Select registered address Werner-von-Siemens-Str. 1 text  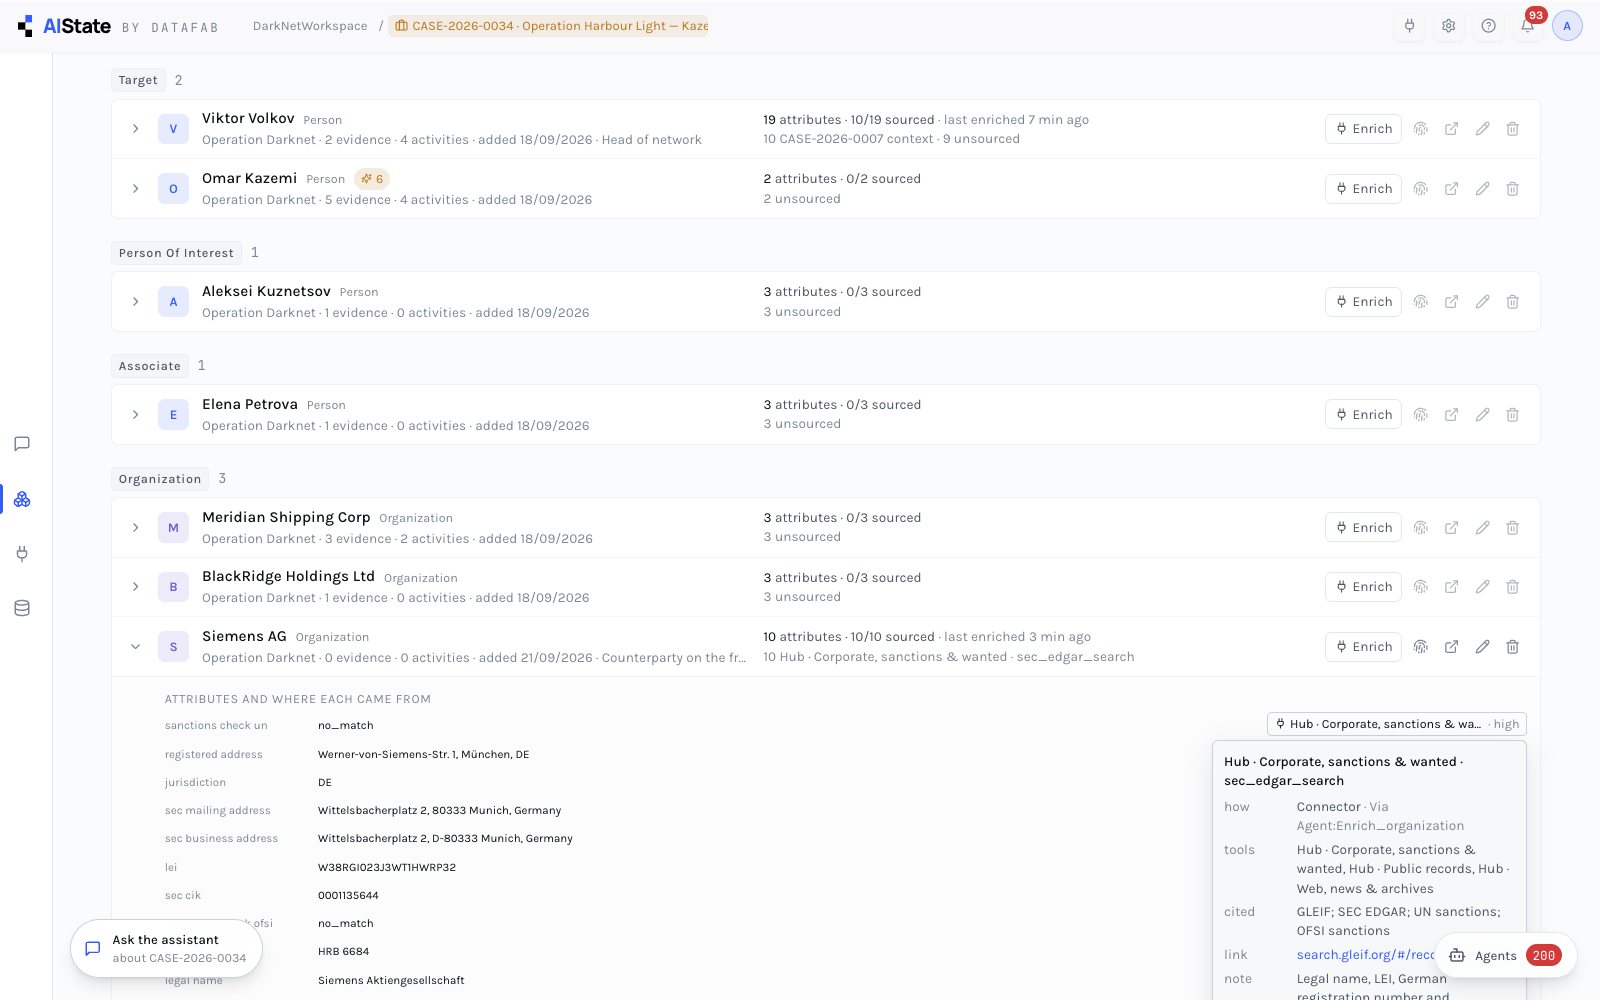(x=424, y=755)
